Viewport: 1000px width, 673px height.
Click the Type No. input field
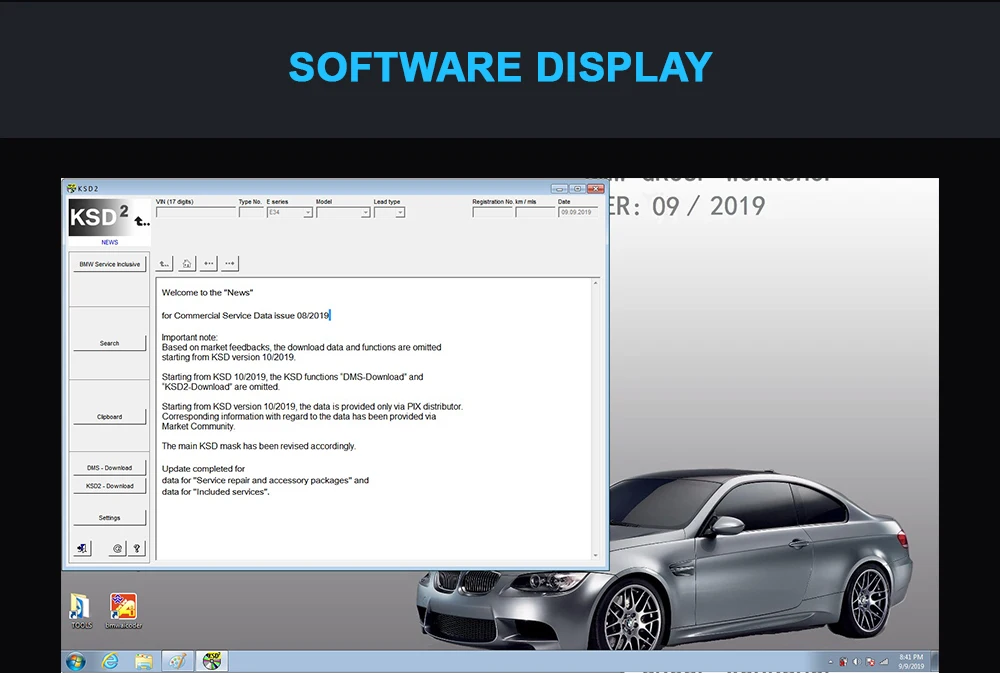click(251, 212)
